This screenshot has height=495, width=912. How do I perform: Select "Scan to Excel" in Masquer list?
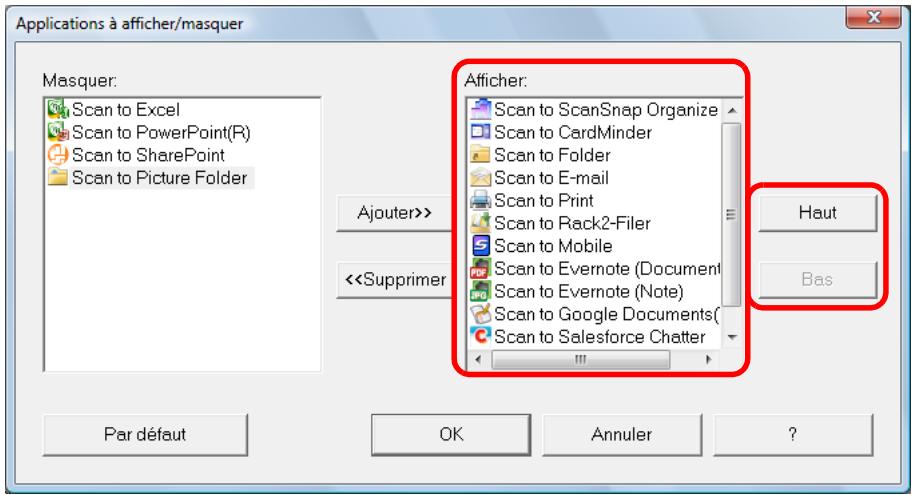click(126, 109)
